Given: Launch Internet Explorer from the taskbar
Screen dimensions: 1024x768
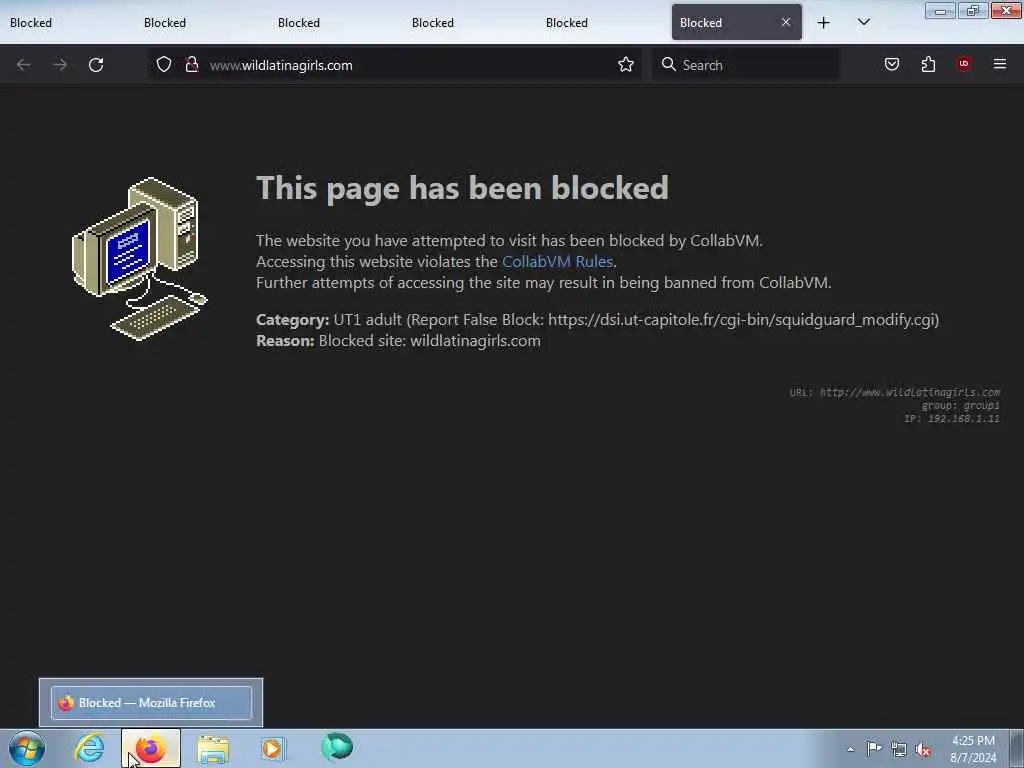Looking at the screenshot, I should [x=89, y=748].
